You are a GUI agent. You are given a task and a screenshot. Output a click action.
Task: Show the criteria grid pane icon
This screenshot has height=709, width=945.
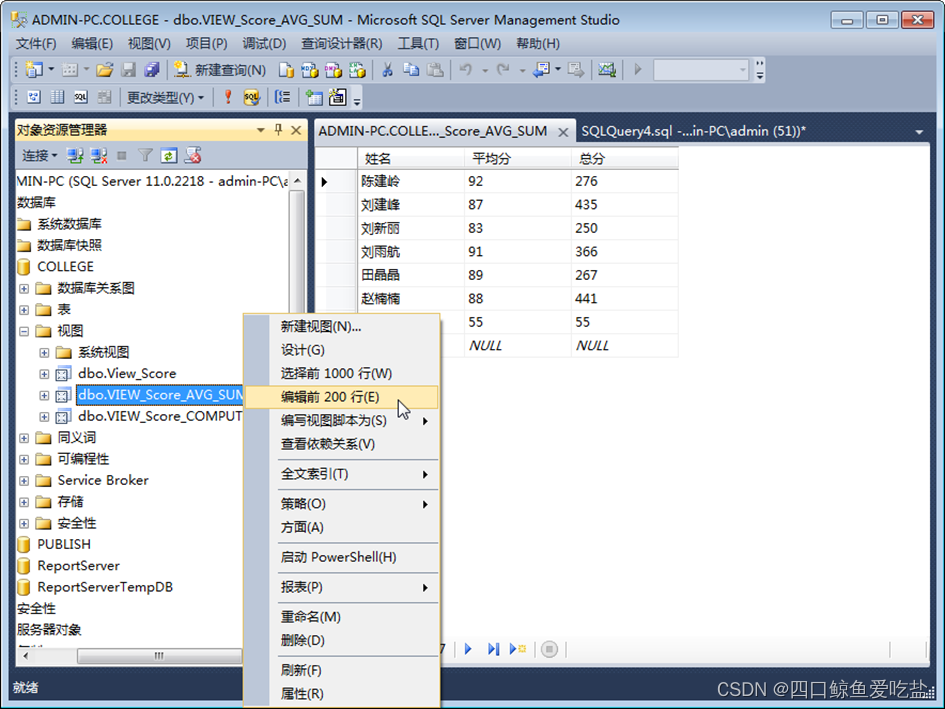tap(57, 97)
